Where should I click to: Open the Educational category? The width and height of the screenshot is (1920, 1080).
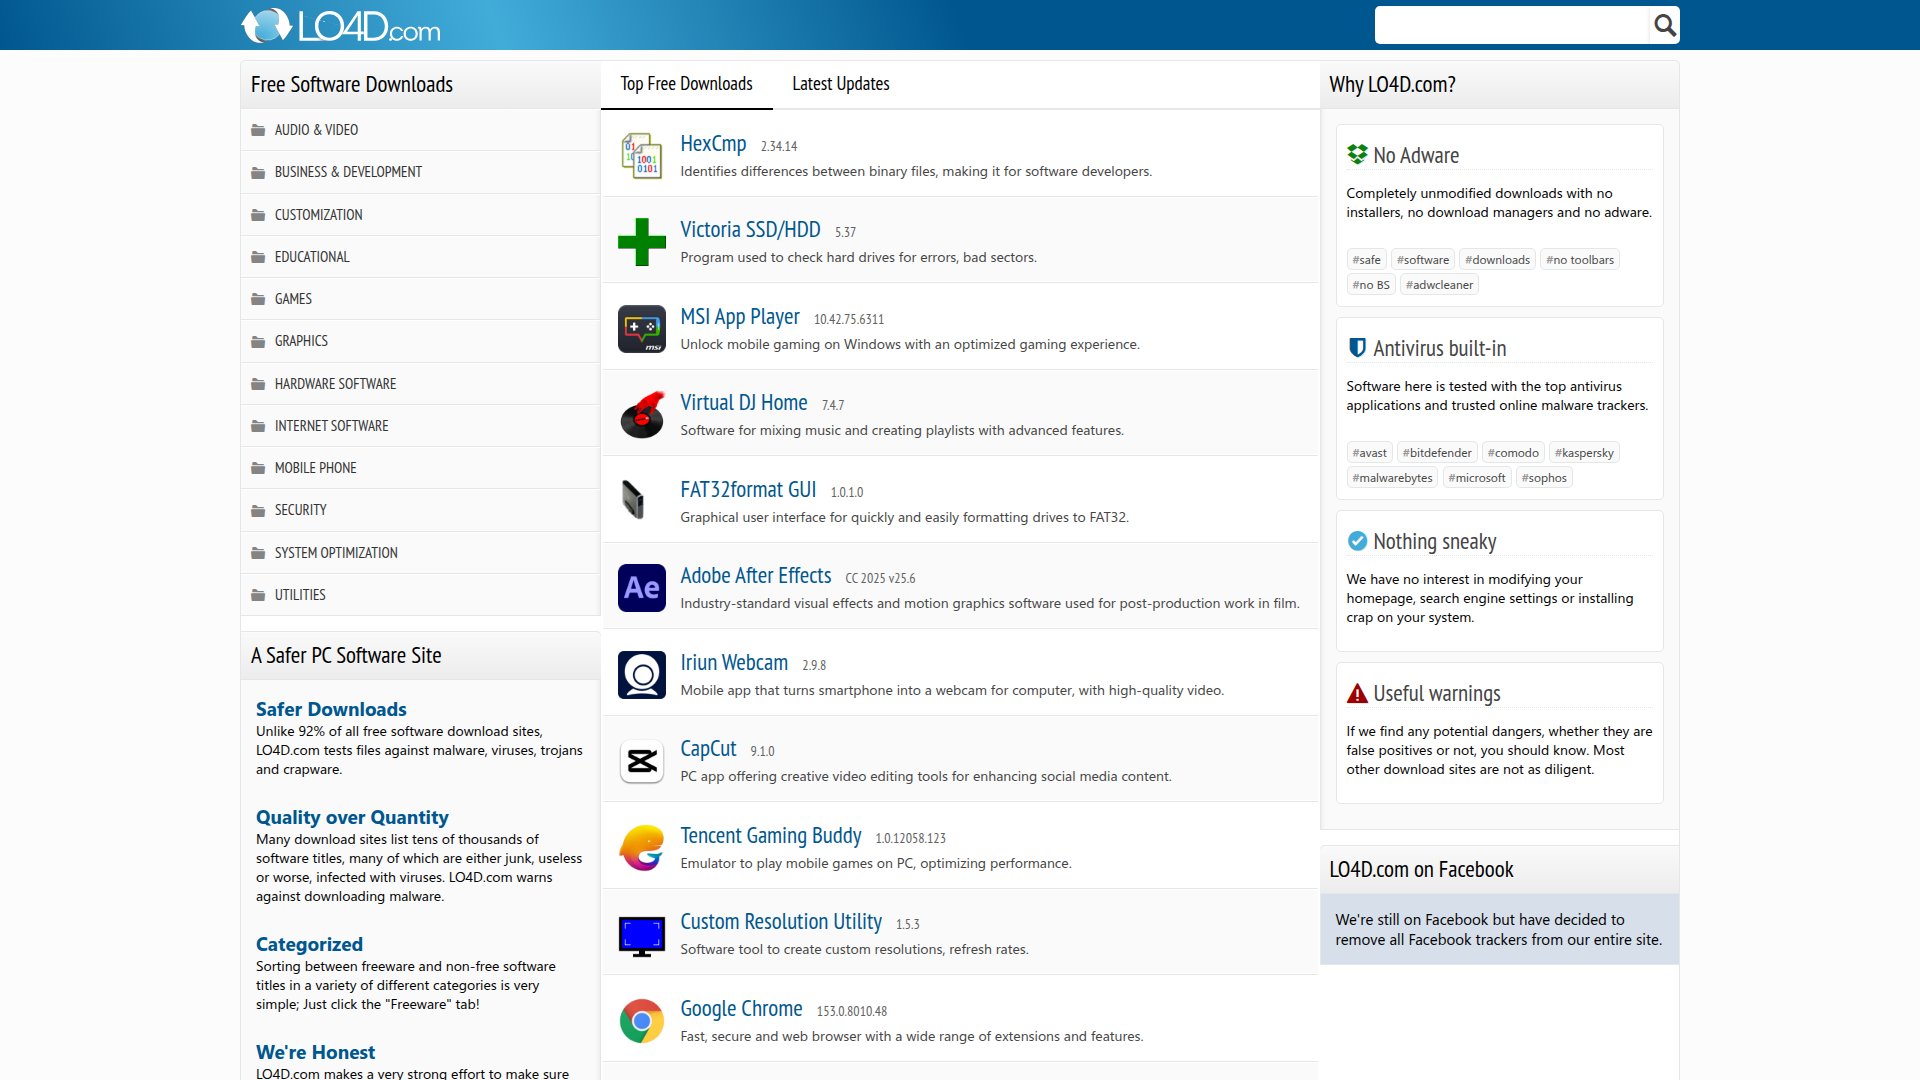coord(420,257)
